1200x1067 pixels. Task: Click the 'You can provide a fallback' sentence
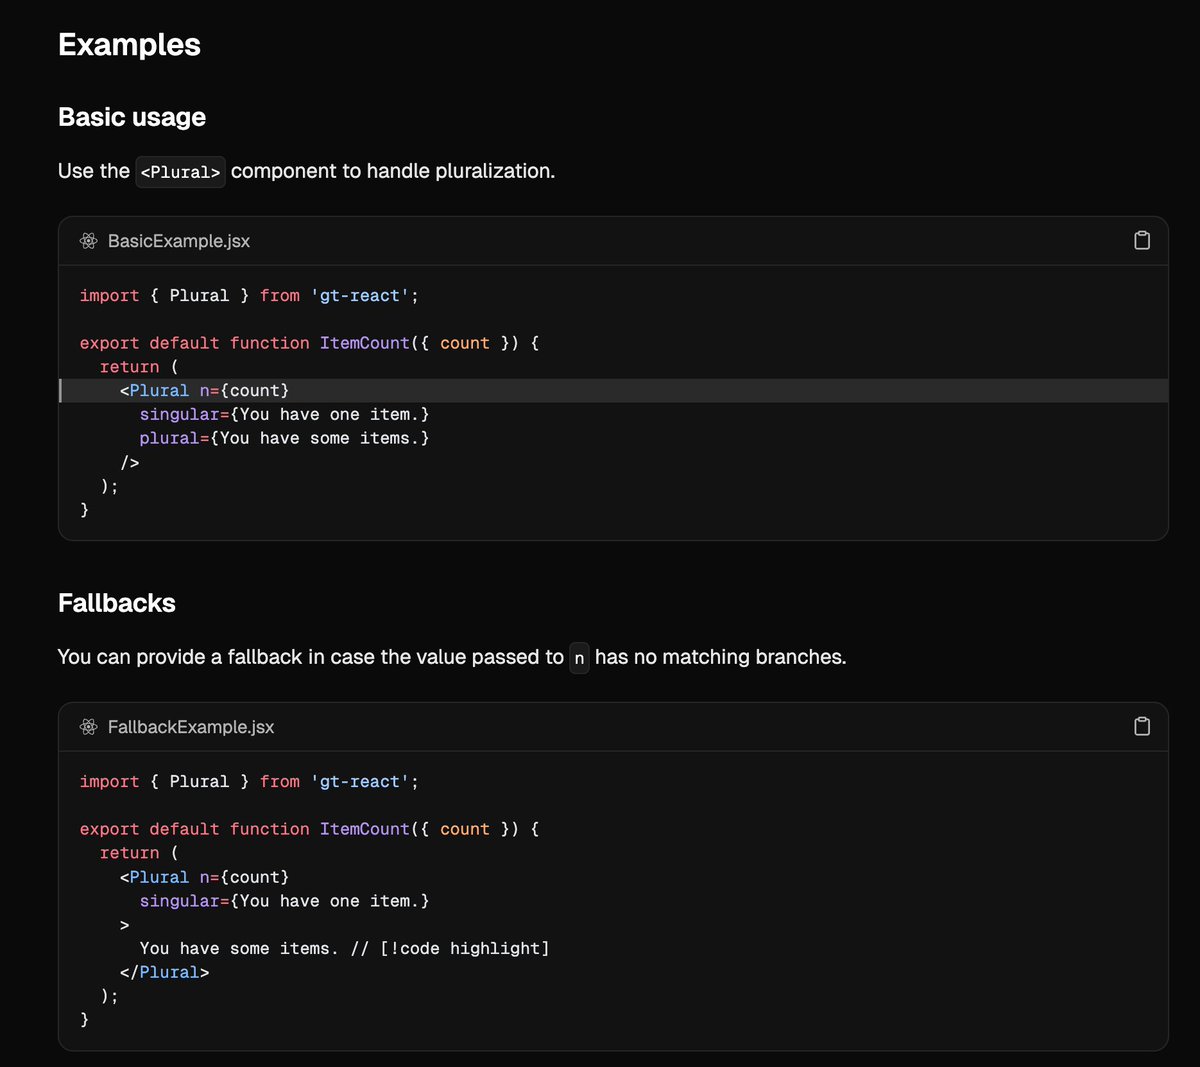[x=452, y=657]
